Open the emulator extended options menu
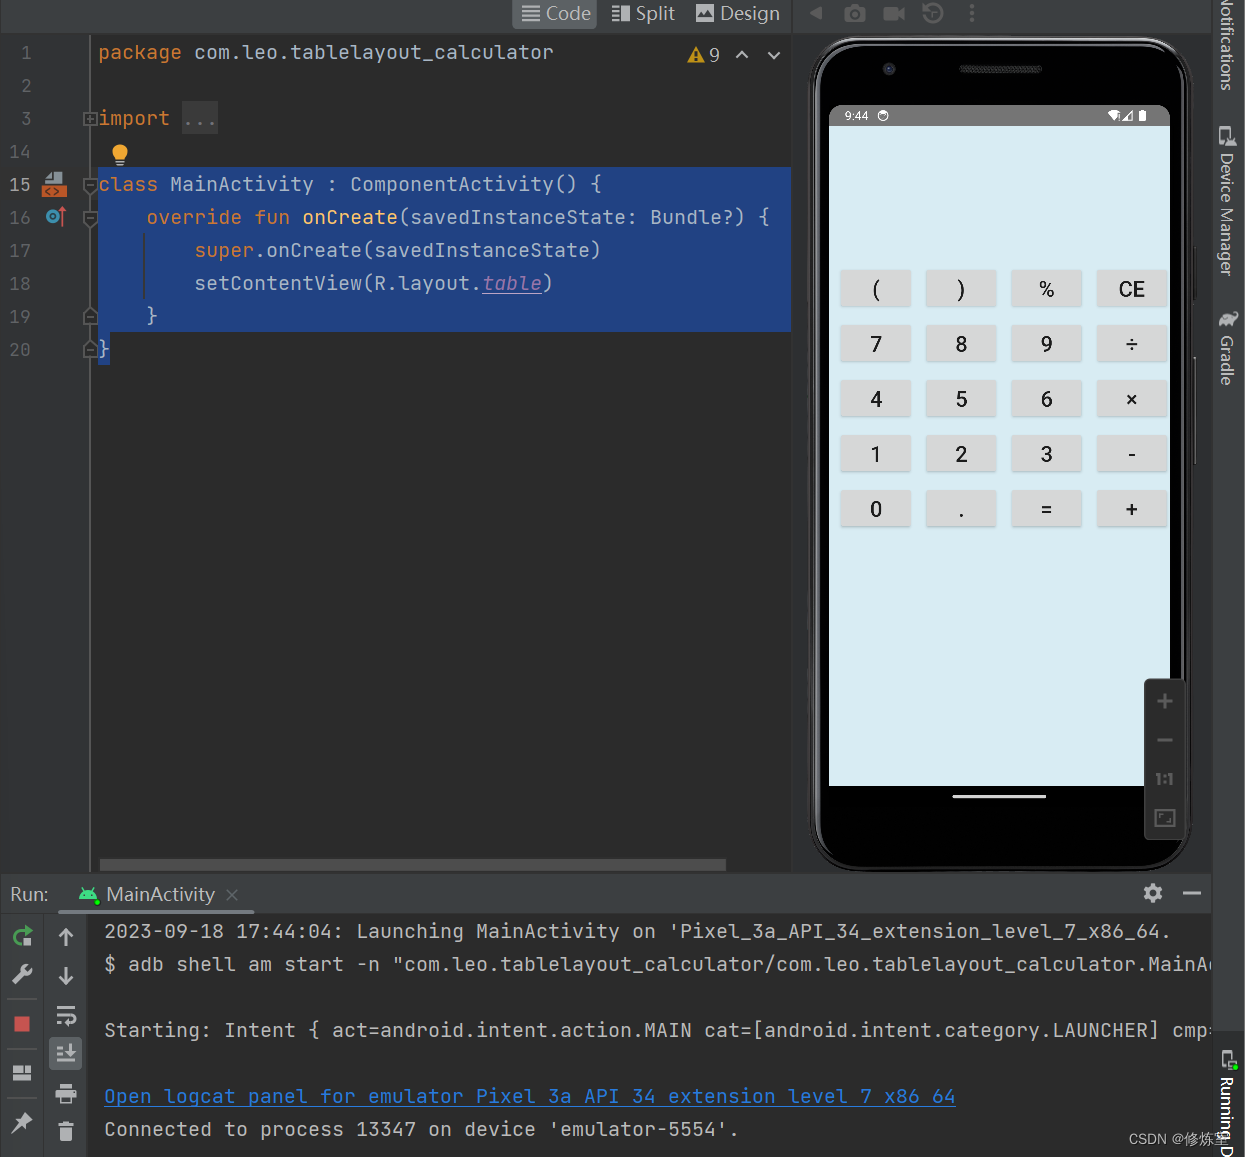The width and height of the screenshot is (1245, 1157). coord(972,14)
